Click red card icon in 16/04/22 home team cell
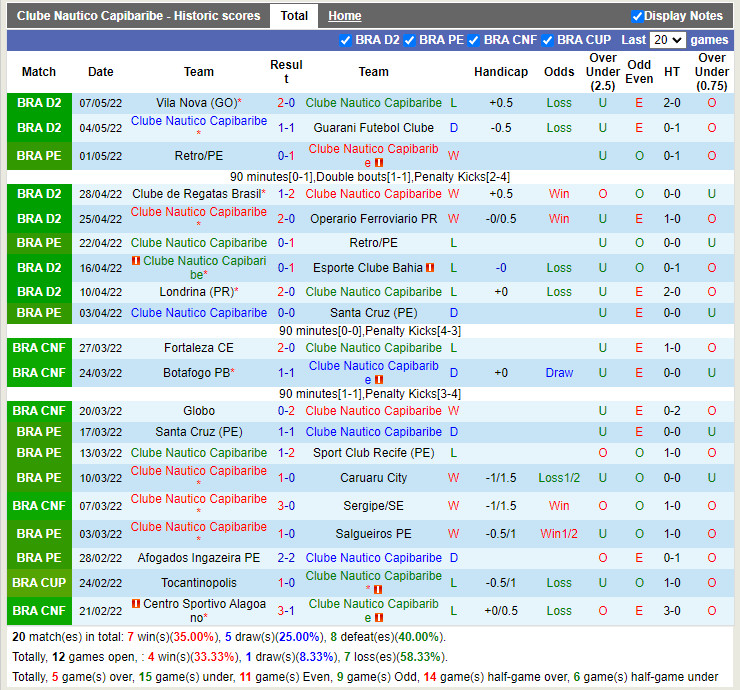 [136, 261]
